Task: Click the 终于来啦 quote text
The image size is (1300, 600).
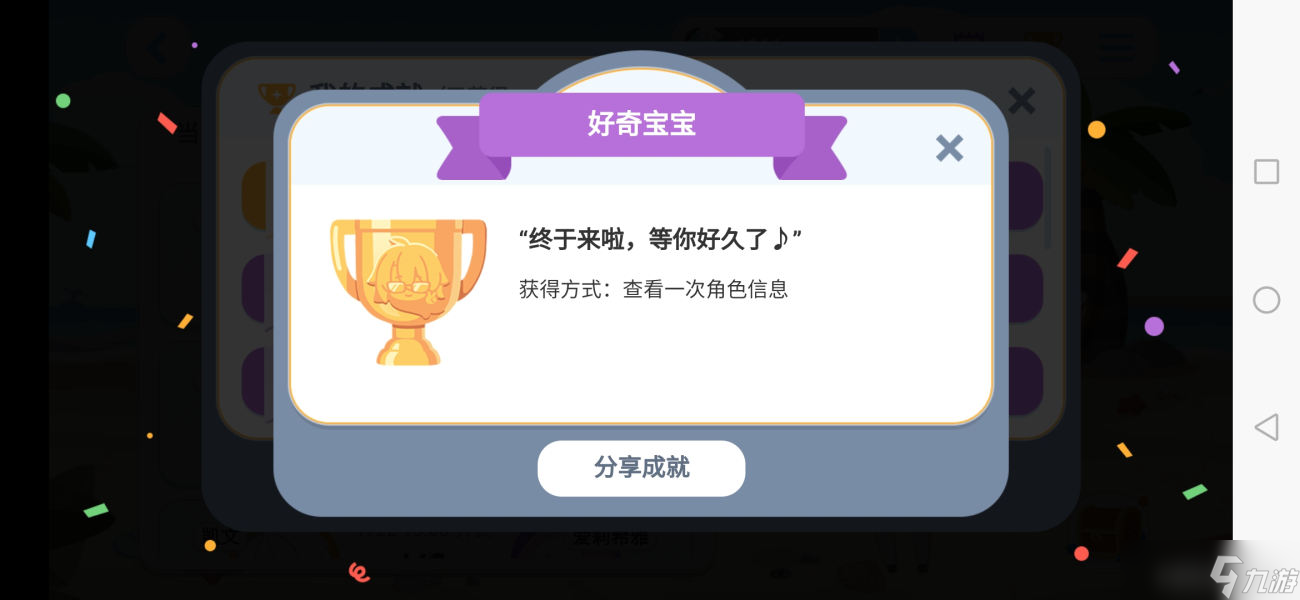Action: click(x=660, y=240)
